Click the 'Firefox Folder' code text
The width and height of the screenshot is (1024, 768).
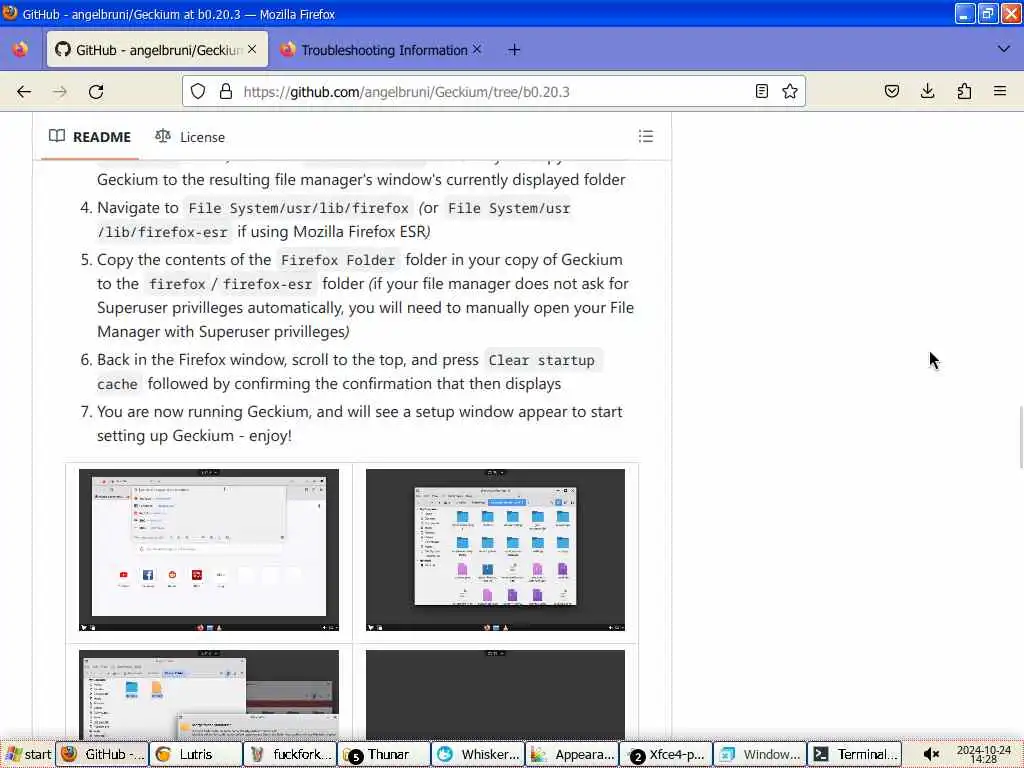point(338,260)
